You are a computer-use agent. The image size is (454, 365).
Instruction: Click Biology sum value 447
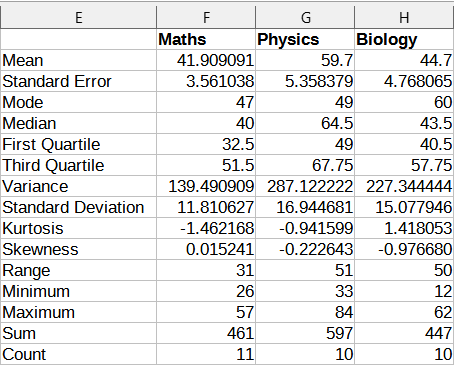coord(404,333)
